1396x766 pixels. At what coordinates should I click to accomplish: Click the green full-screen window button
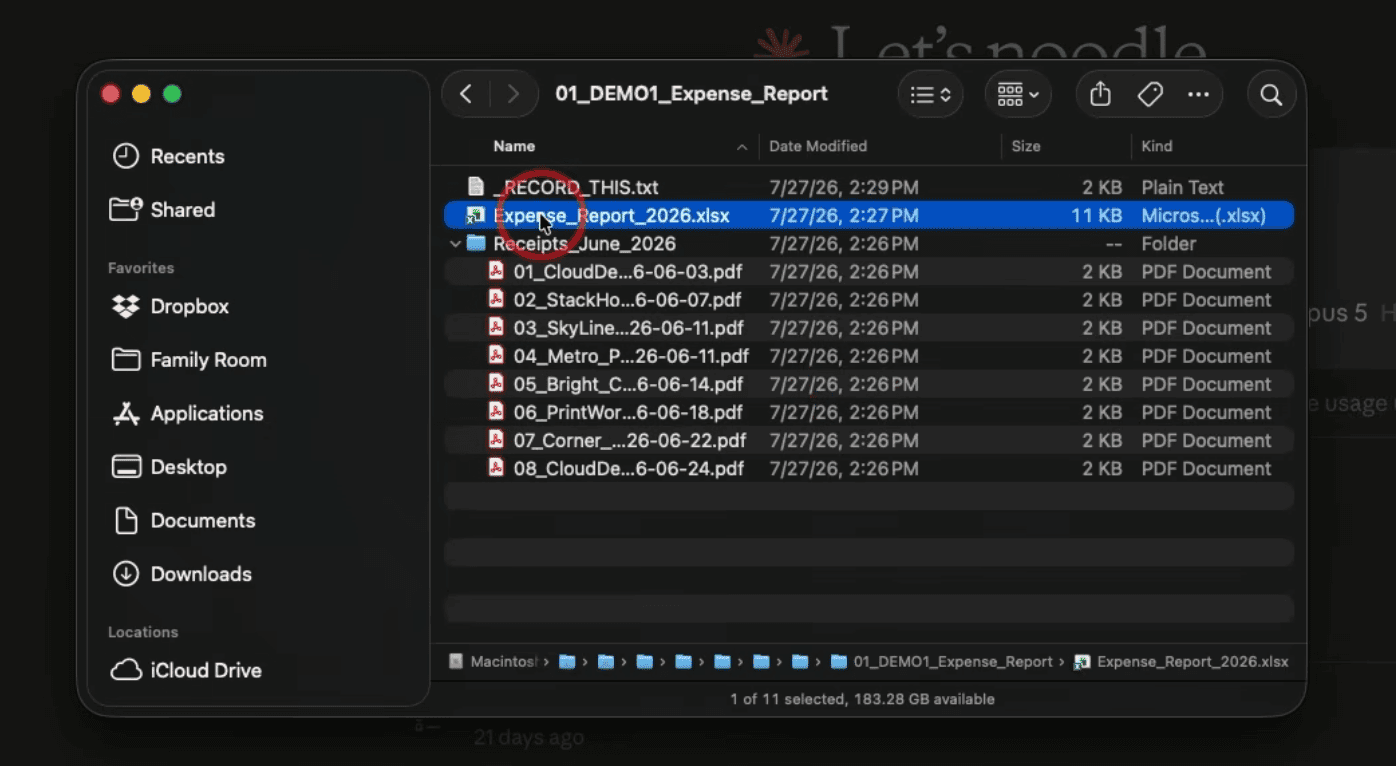point(172,94)
